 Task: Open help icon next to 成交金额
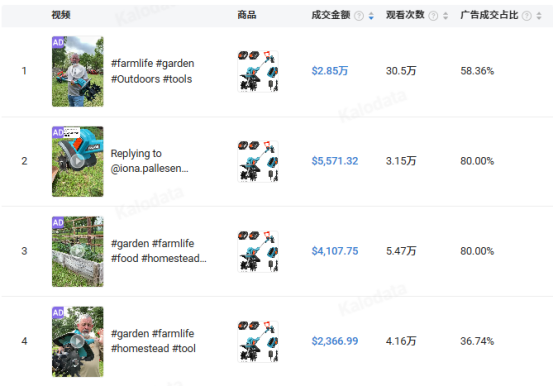point(359,16)
